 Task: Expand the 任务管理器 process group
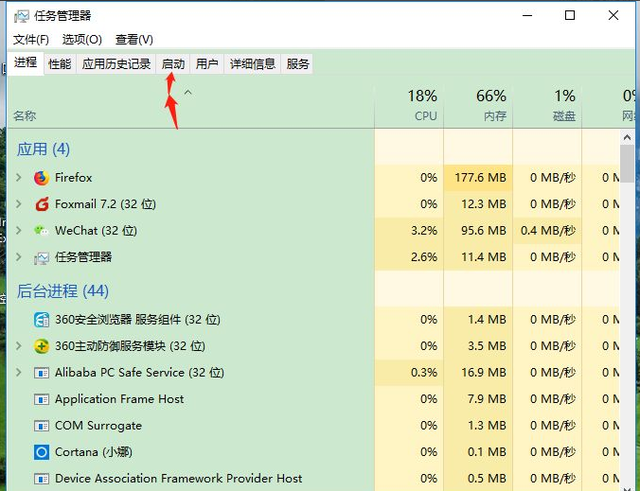click(x=19, y=257)
